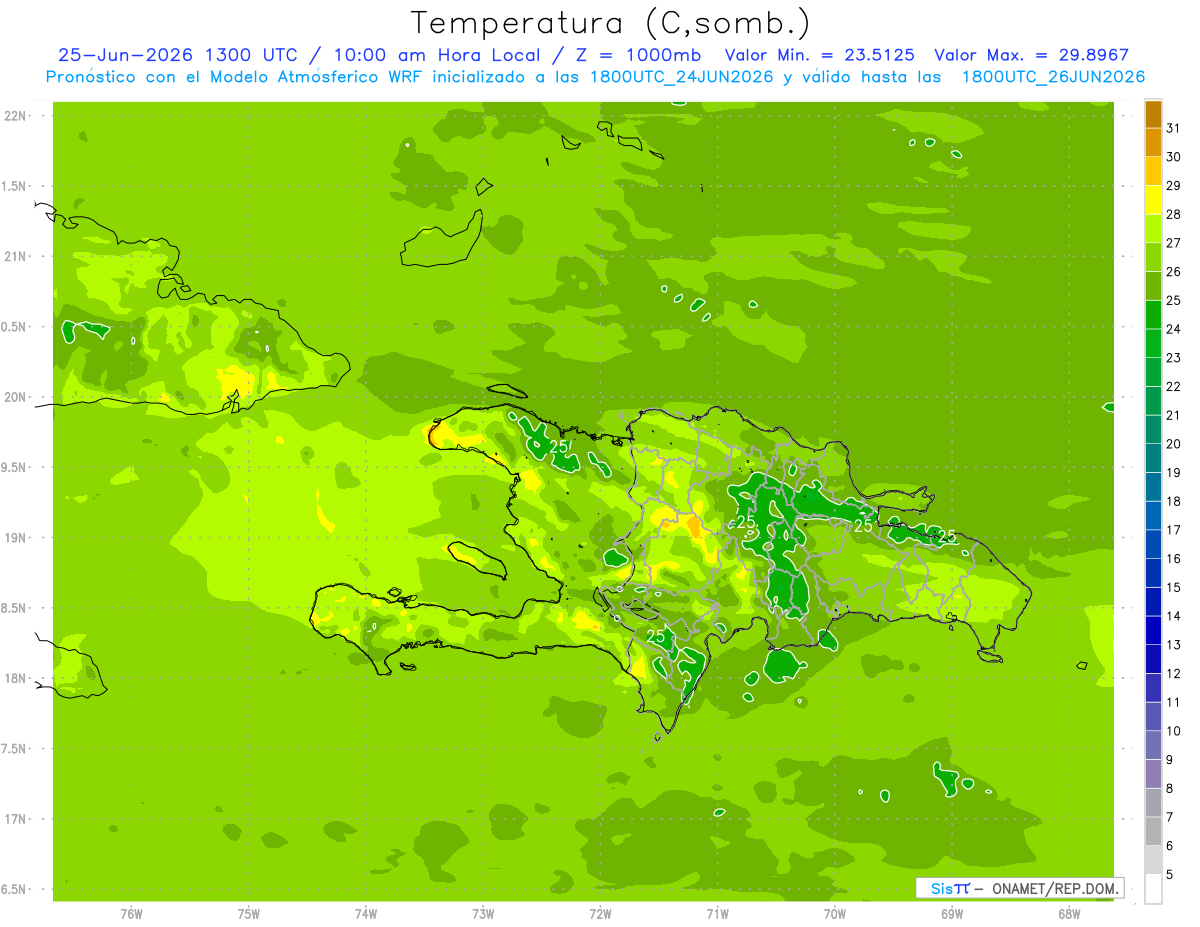Screen dimensions: 1200x927
Task: Click the legend value "5"
Action: point(1170,874)
